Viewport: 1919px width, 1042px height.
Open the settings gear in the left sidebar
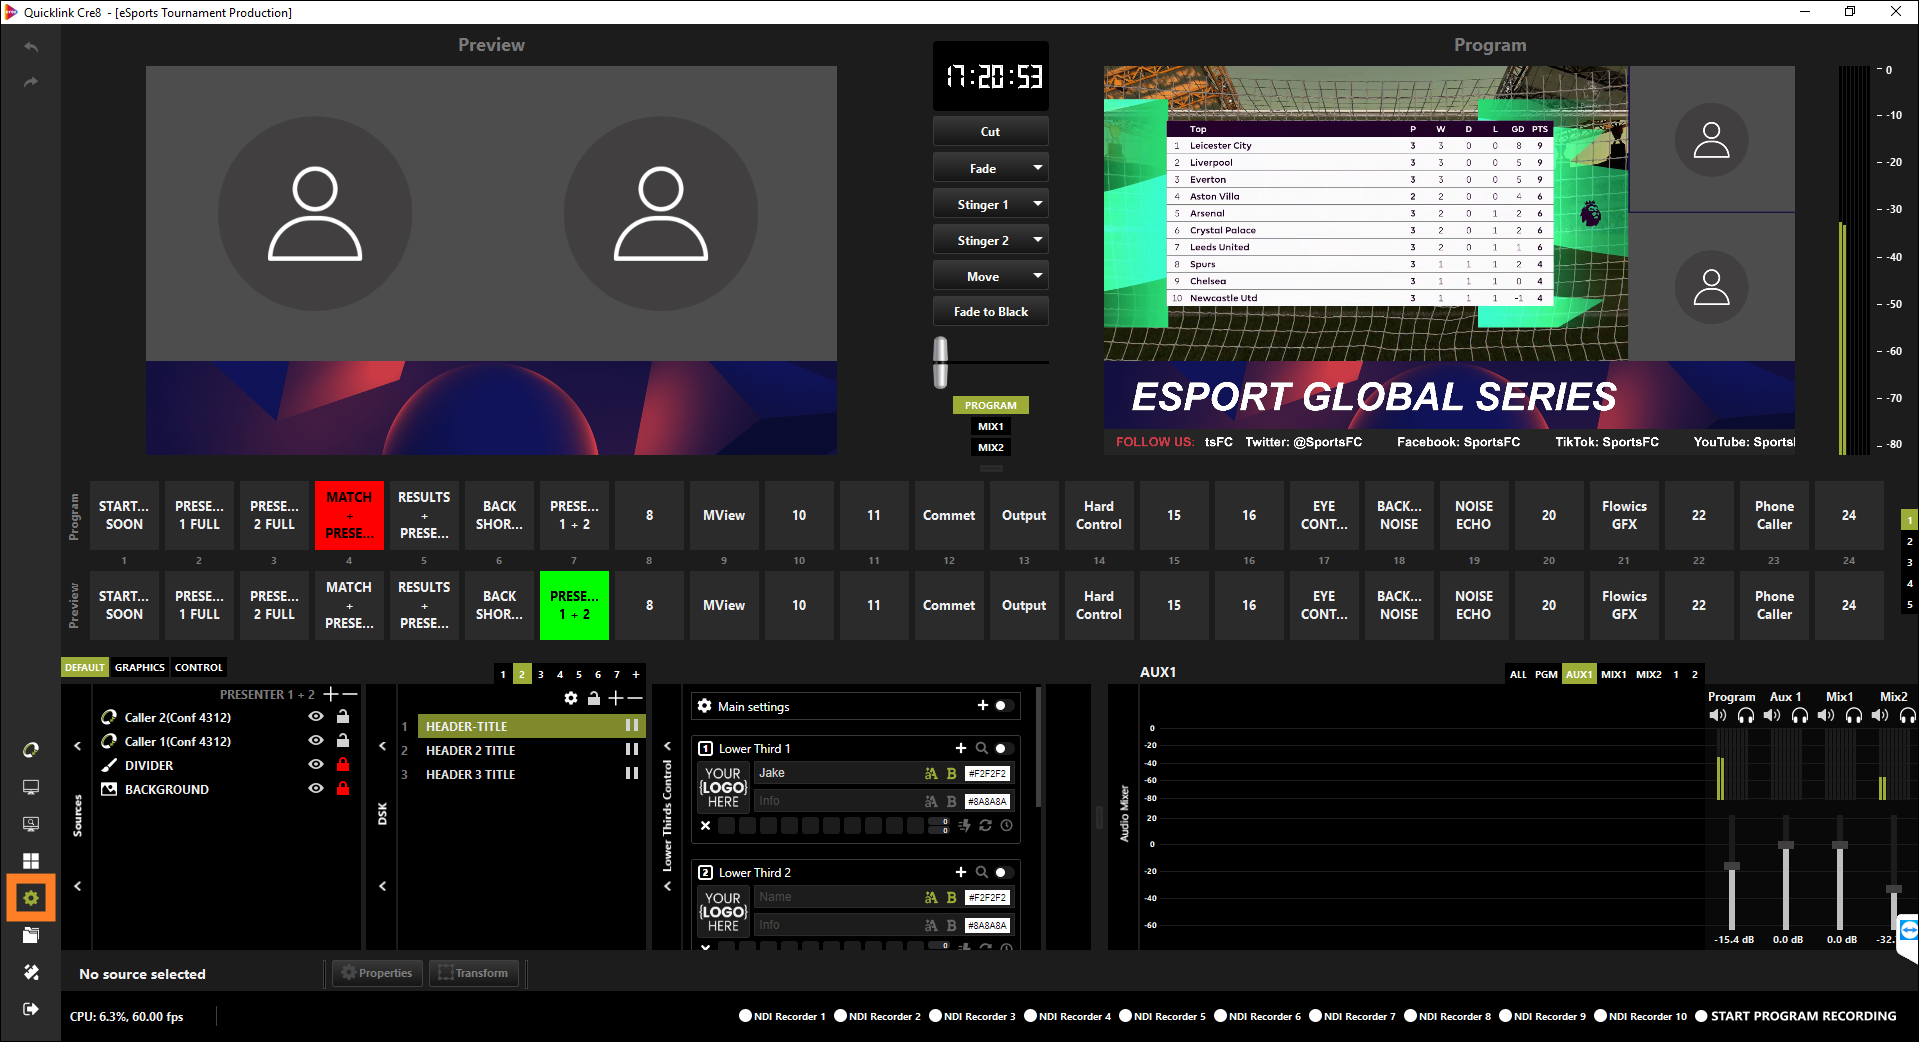coord(31,898)
